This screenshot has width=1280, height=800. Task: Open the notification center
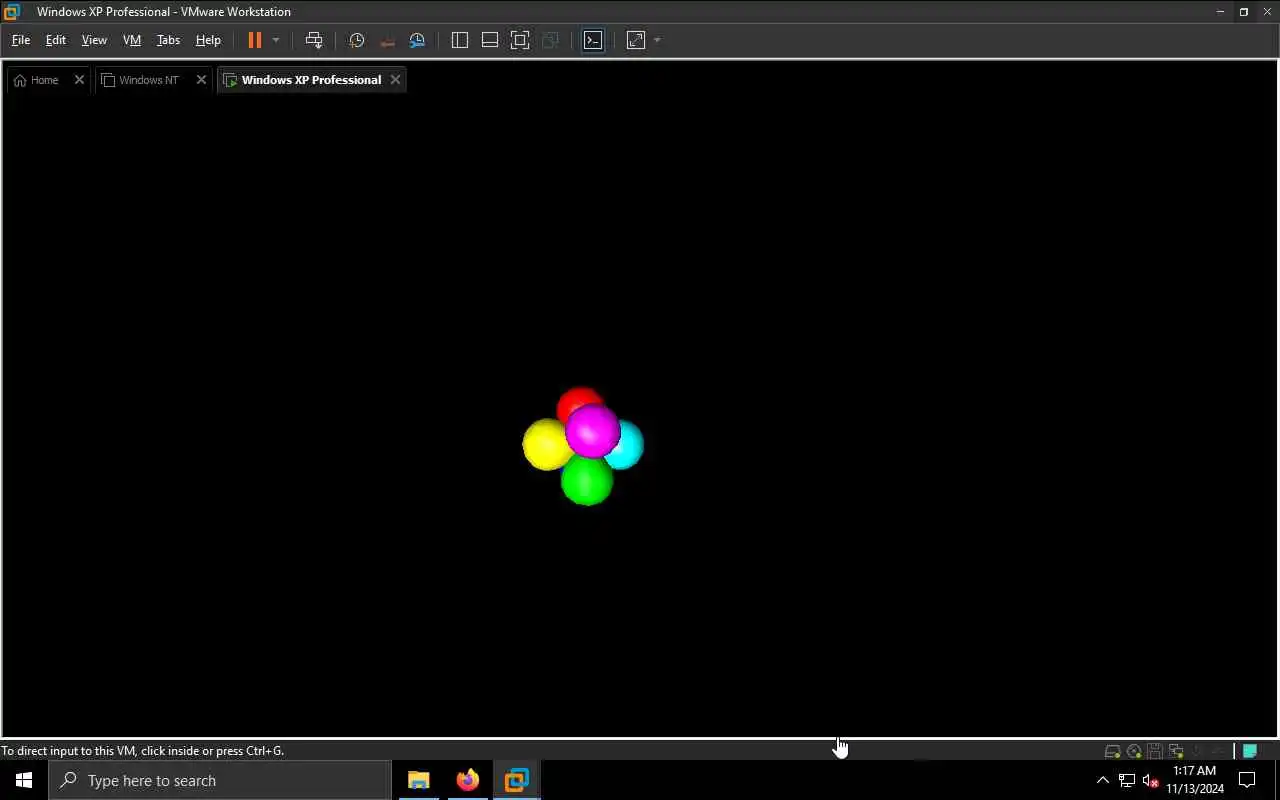point(1247,780)
